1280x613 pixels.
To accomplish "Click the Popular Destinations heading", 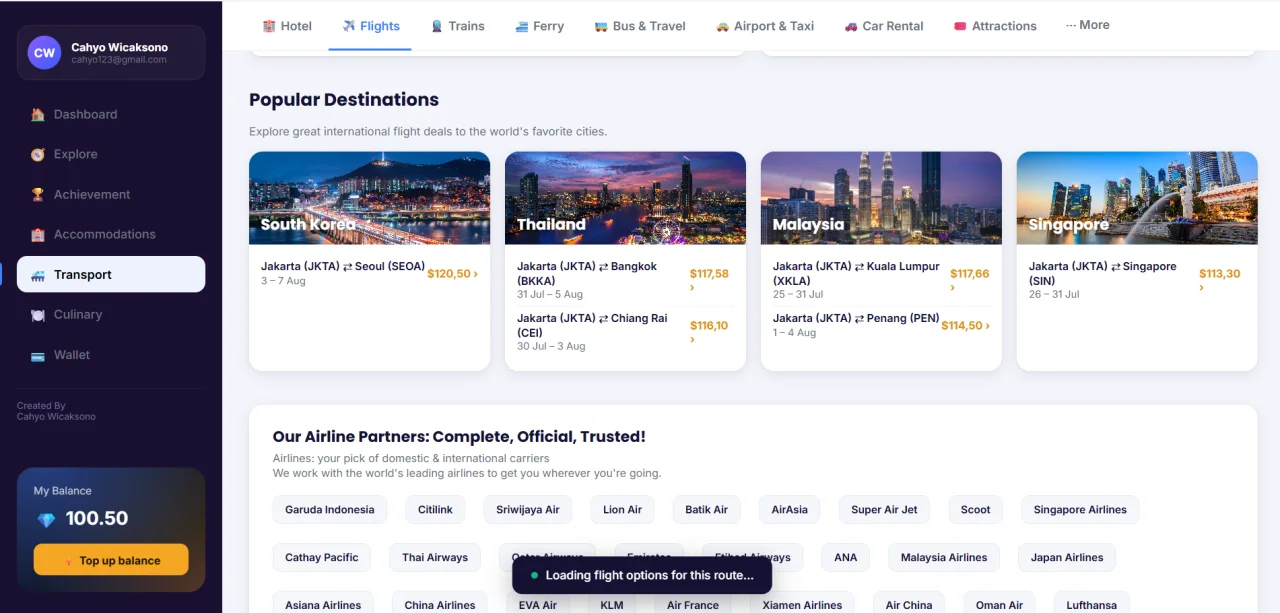I will coord(344,100).
